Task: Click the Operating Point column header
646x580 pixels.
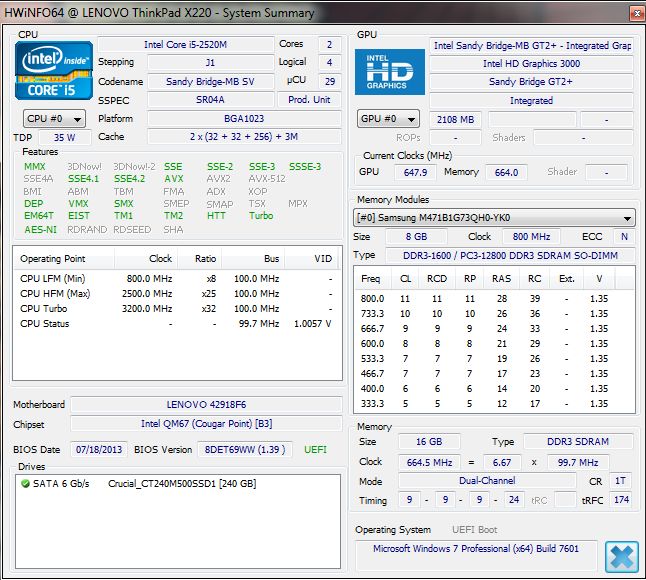Action: tap(64, 259)
